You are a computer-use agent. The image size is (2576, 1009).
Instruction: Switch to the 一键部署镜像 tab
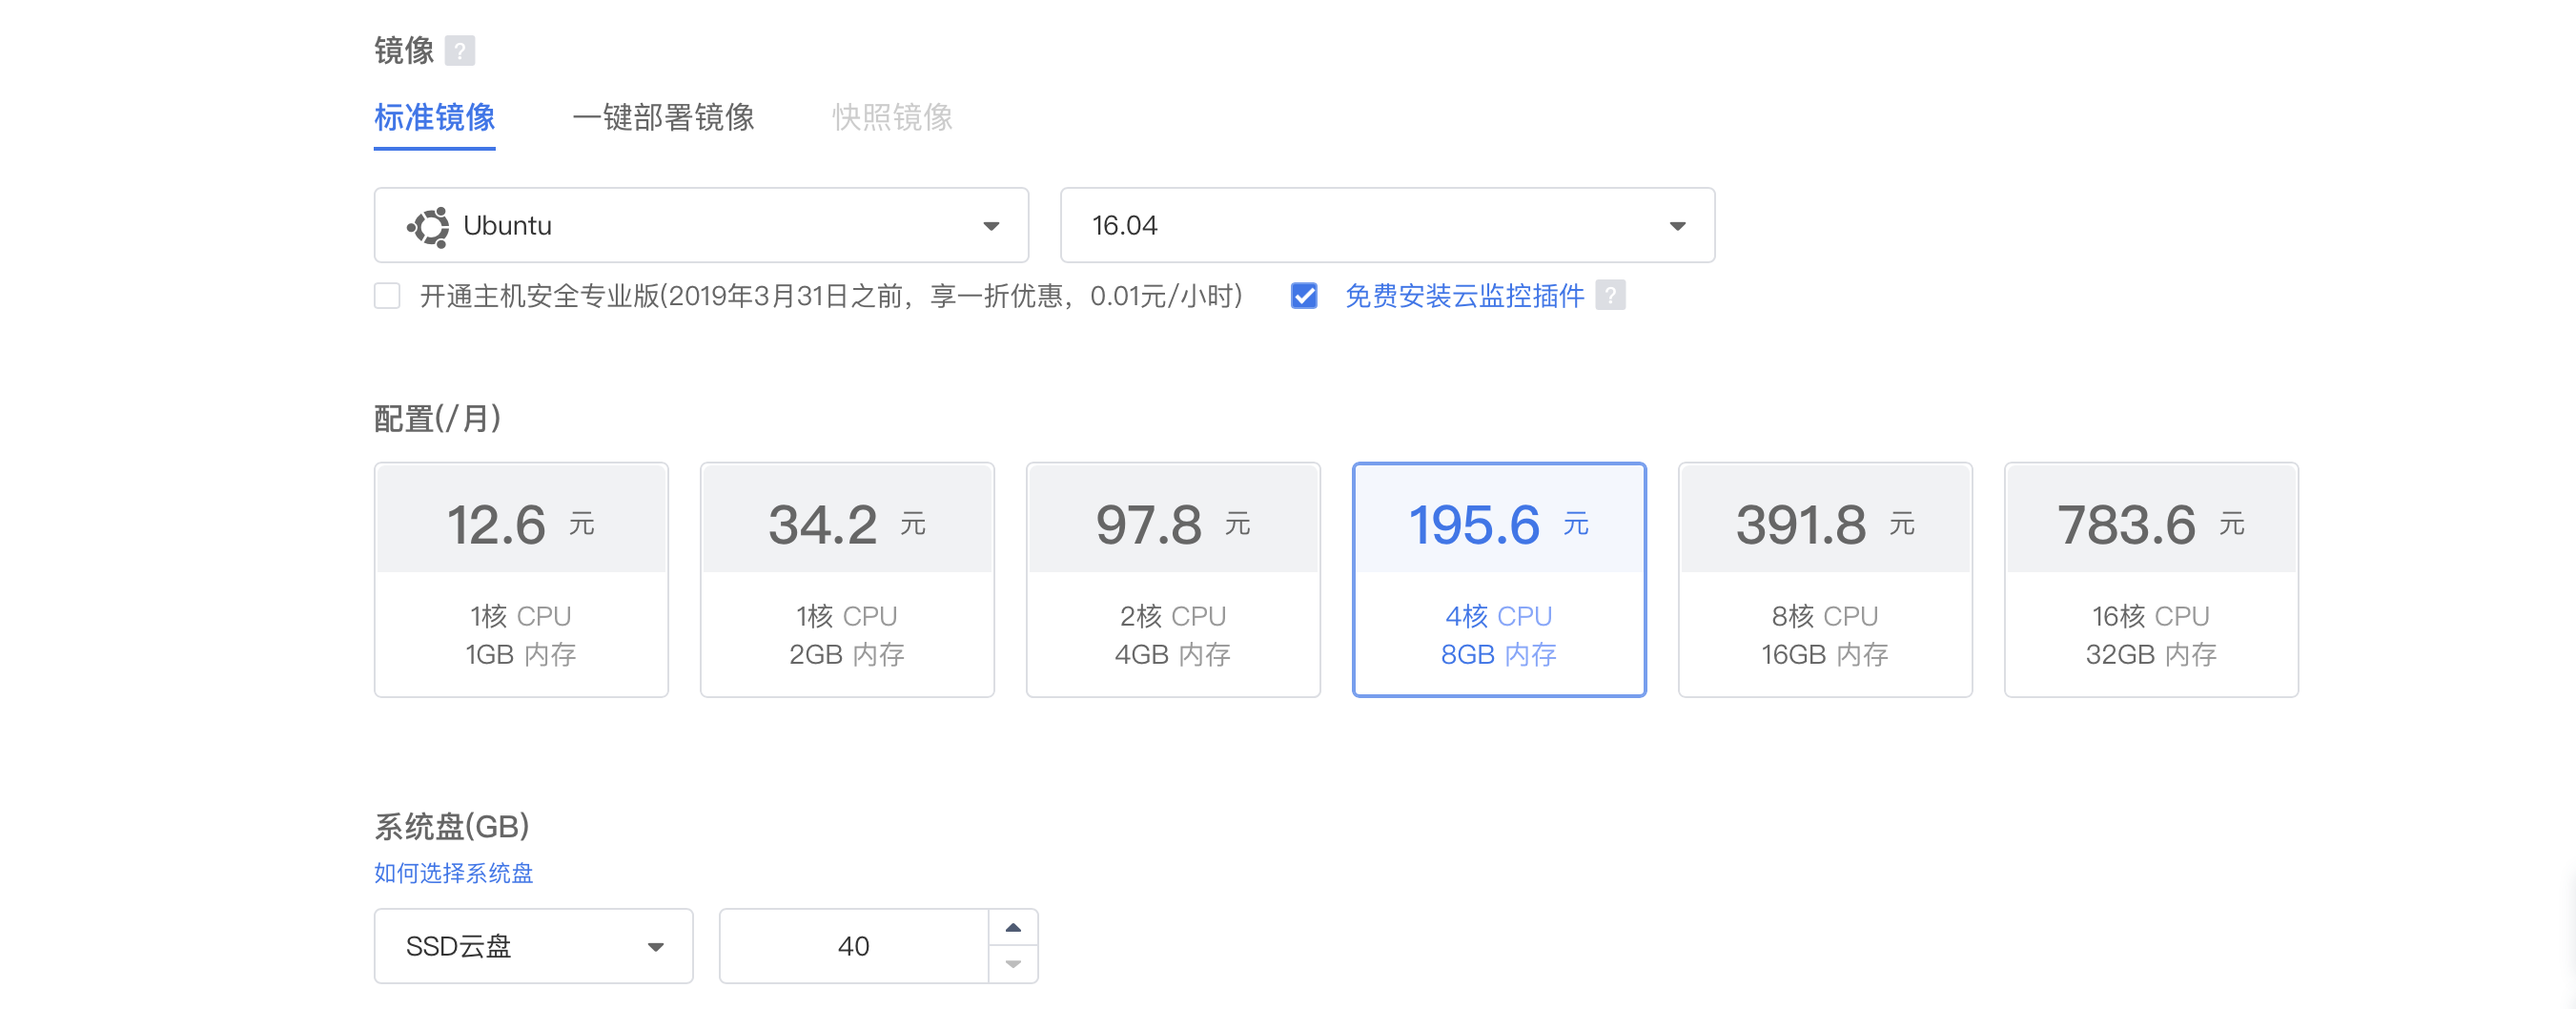(663, 117)
